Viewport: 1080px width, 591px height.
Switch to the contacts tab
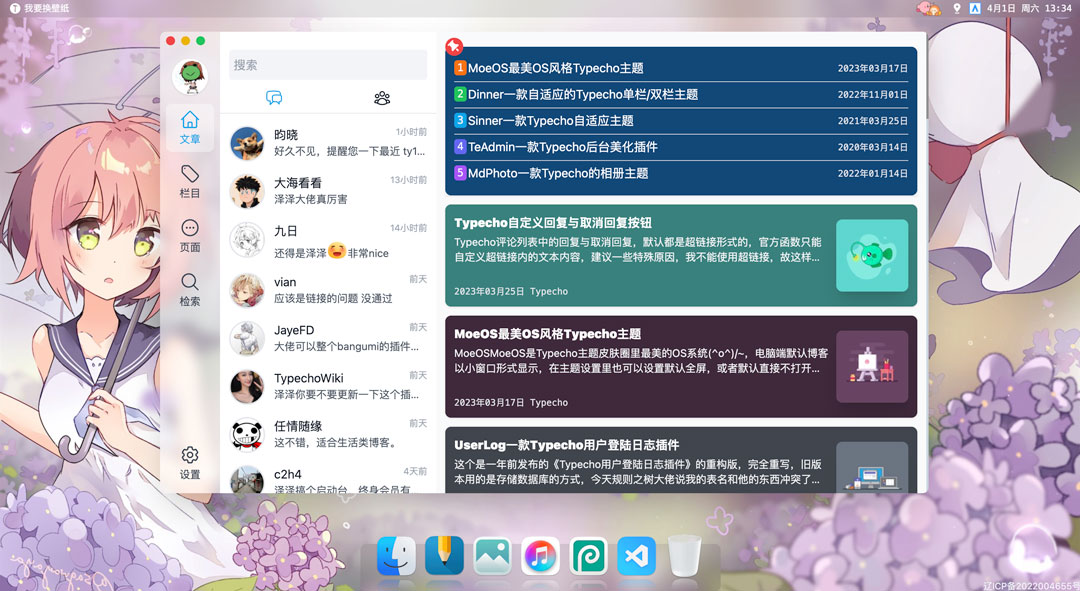click(x=381, y=97)
